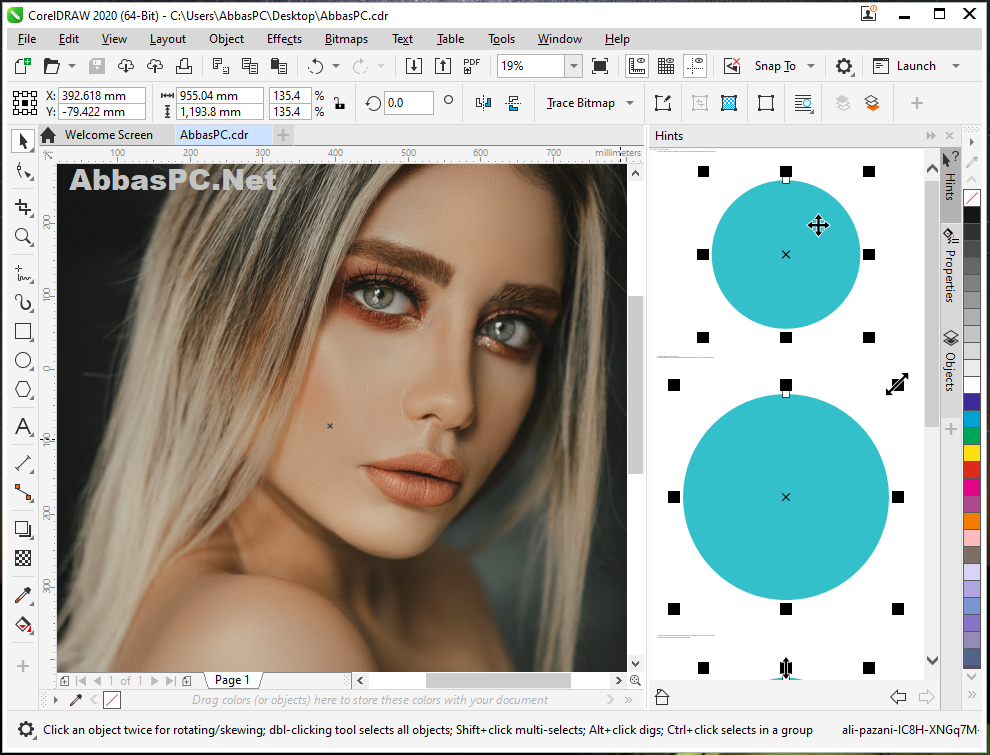Open the zoom level 19% dropdown
This screenshot has height=755, width=990.
pyautogui.click(x=573, y=66)
